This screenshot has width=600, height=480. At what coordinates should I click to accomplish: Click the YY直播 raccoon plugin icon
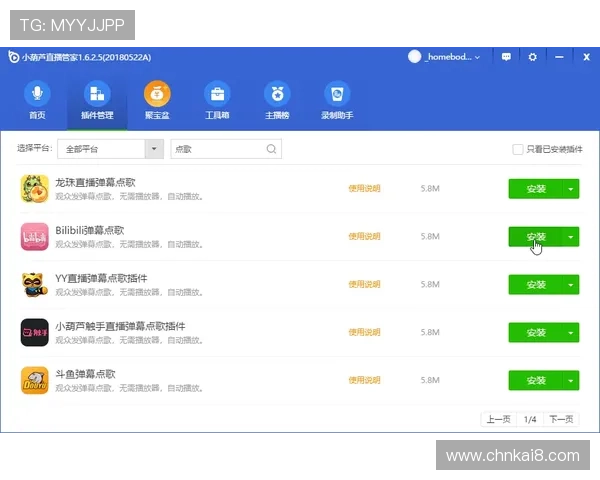(34, 284)
